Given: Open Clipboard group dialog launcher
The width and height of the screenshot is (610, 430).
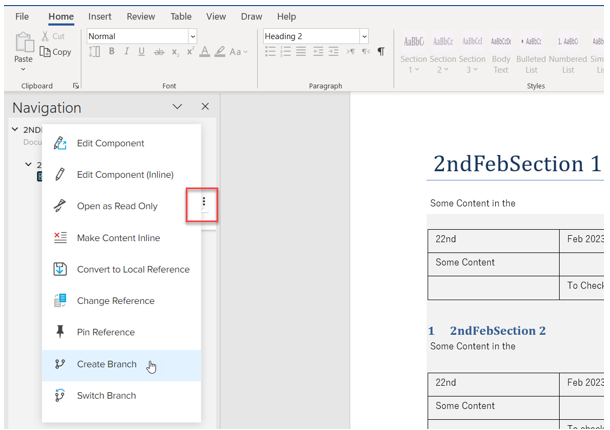Looking at the screenshot, I should 76,86.
